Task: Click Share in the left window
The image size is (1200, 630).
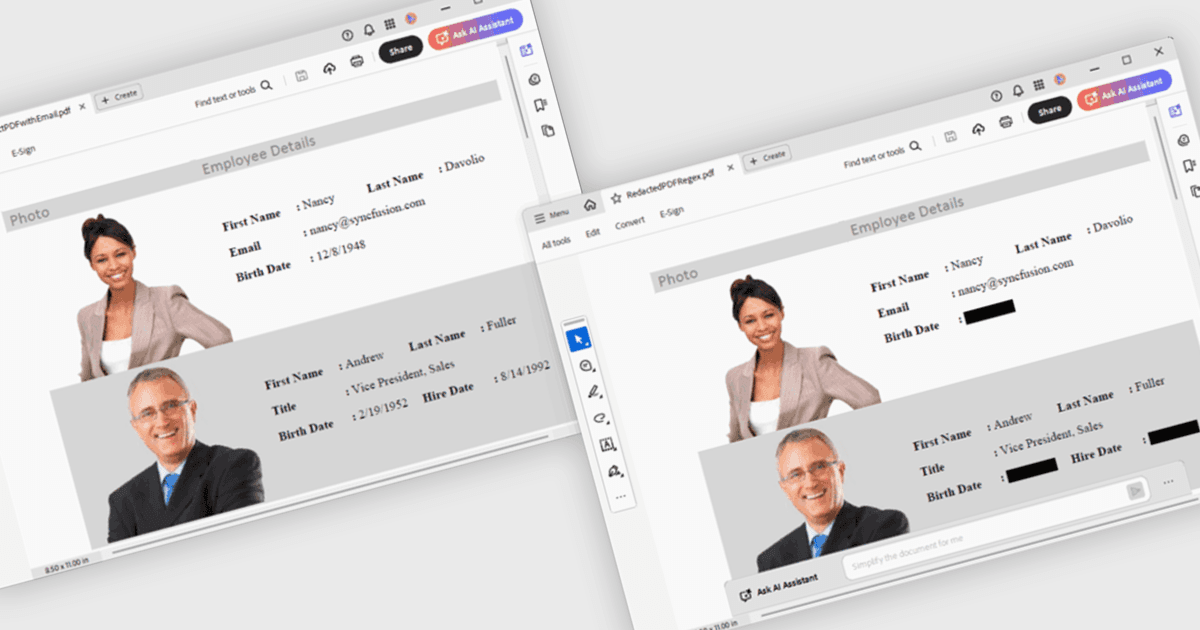Action: [x=401, y=49]
